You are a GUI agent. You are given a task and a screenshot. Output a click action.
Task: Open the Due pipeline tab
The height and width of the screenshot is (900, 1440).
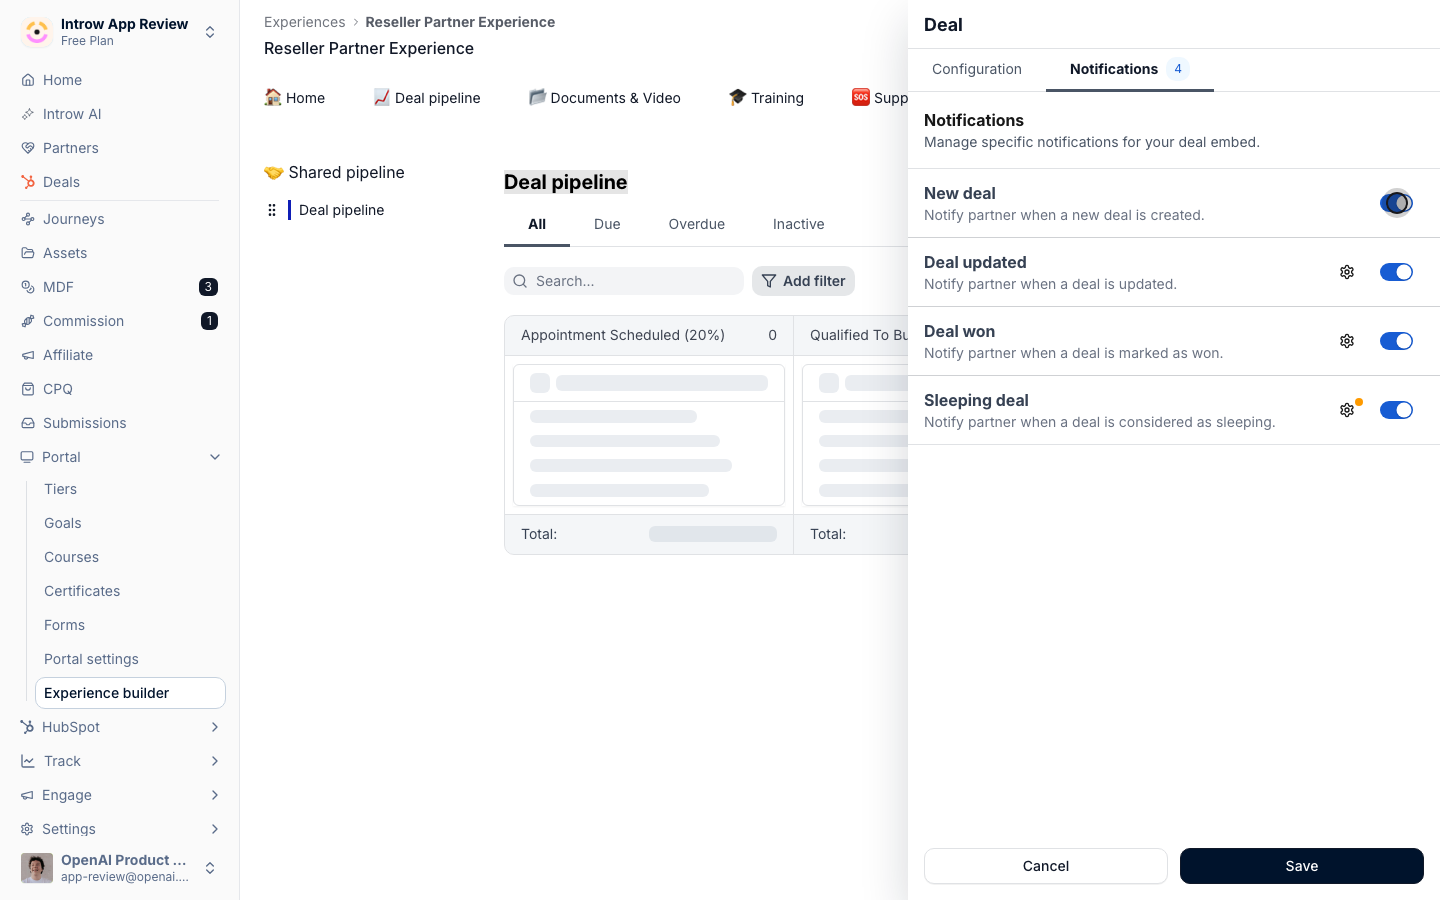point(607,224)
